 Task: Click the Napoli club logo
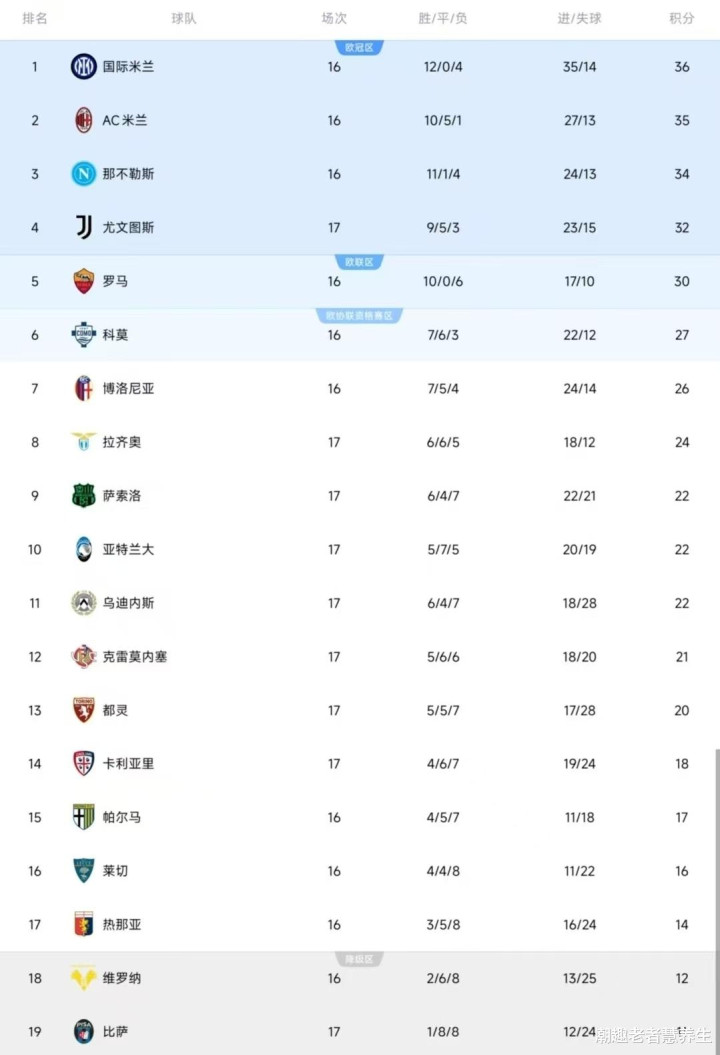tap(84, 174)
